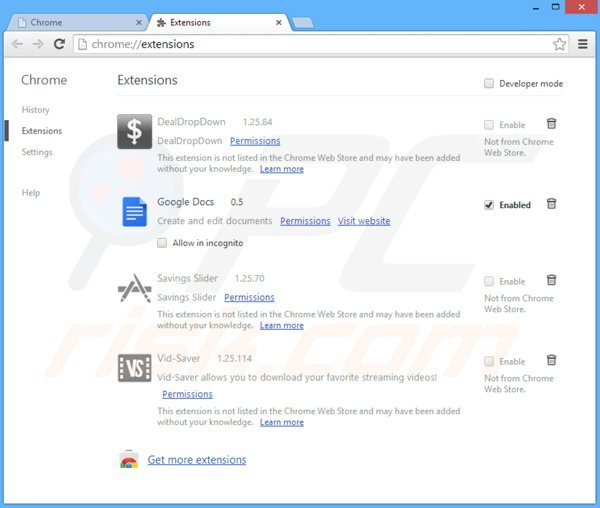Maximize the Chrome window
Screen dimensions: 600x508
point(555,7)
